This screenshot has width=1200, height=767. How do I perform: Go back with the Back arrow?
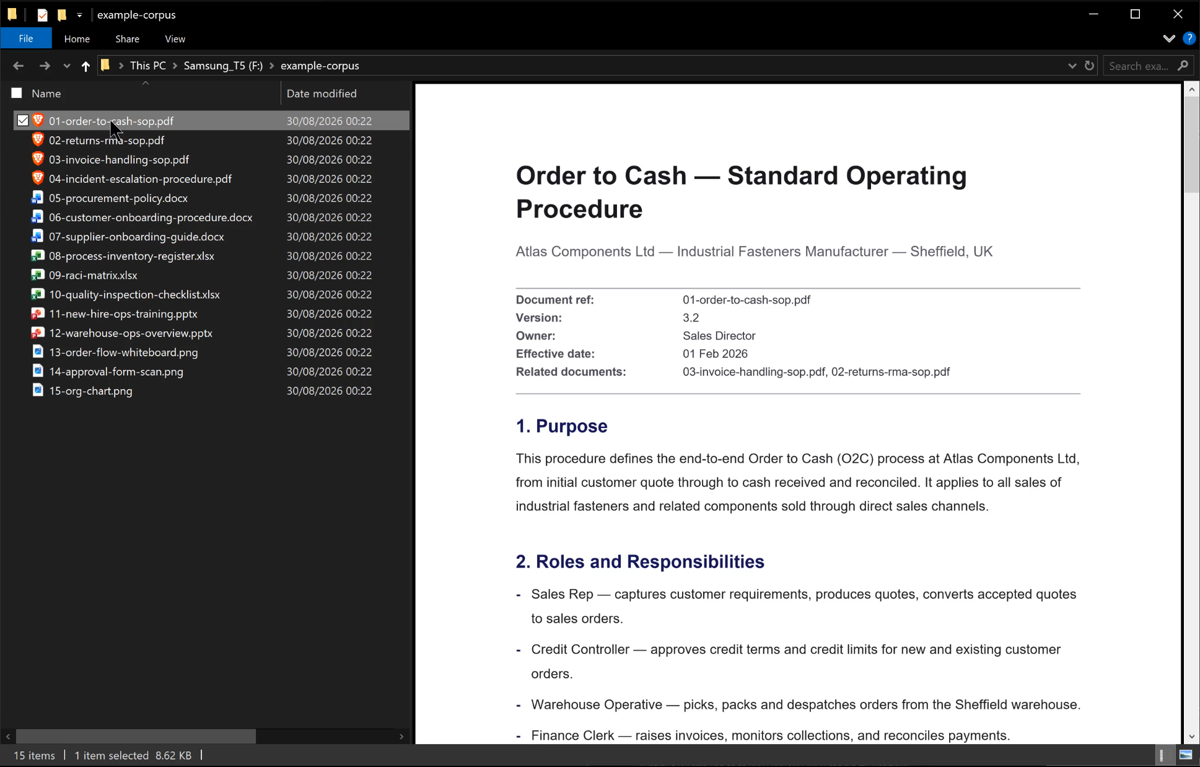coord(18,66)
